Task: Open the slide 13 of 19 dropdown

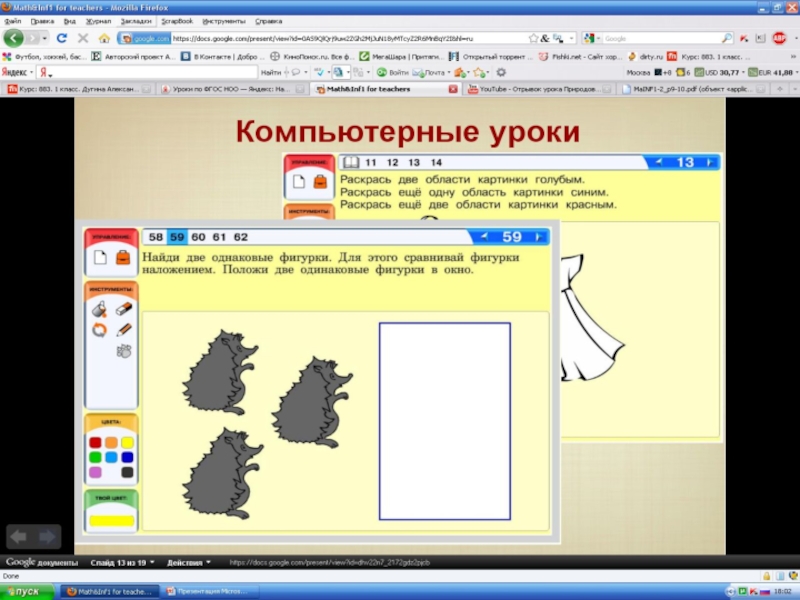Action: [x=118, y=562]
